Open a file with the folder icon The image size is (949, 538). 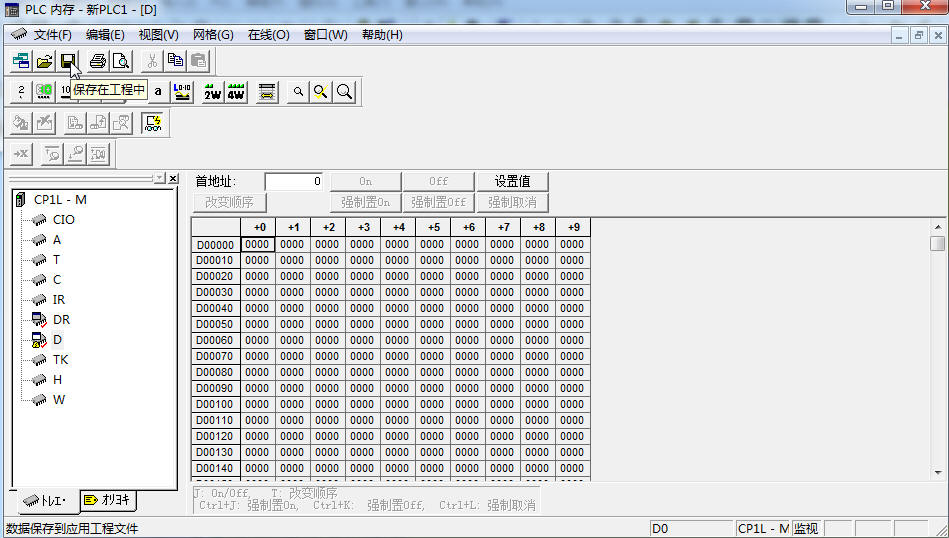(x=44, y=61)
